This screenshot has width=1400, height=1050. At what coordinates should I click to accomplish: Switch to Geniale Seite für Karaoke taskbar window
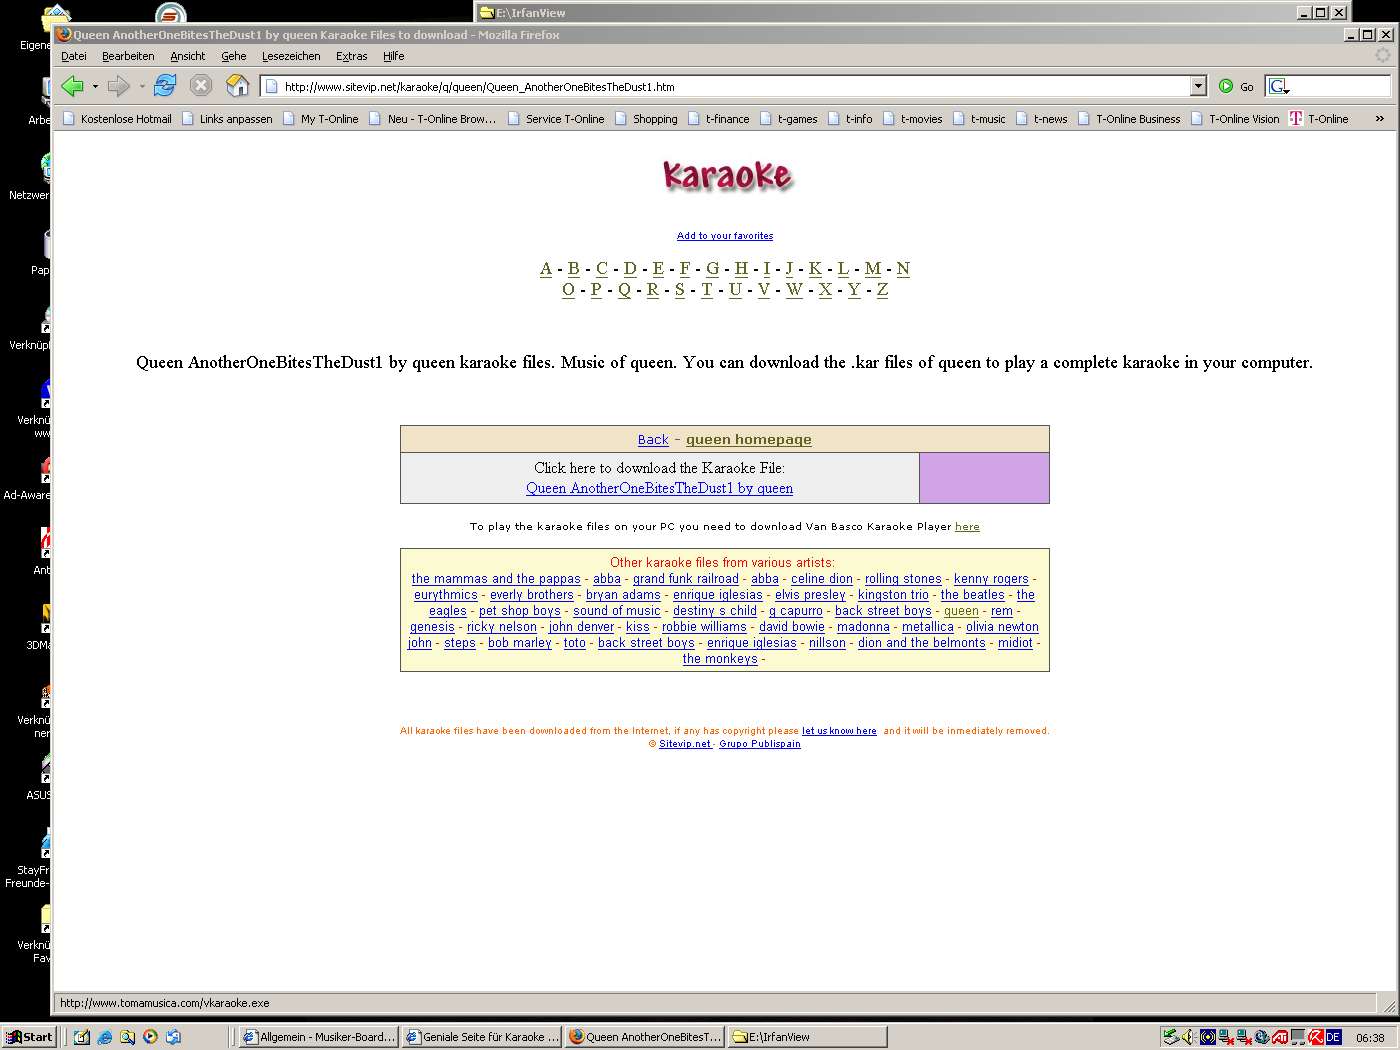[481, 1037]
